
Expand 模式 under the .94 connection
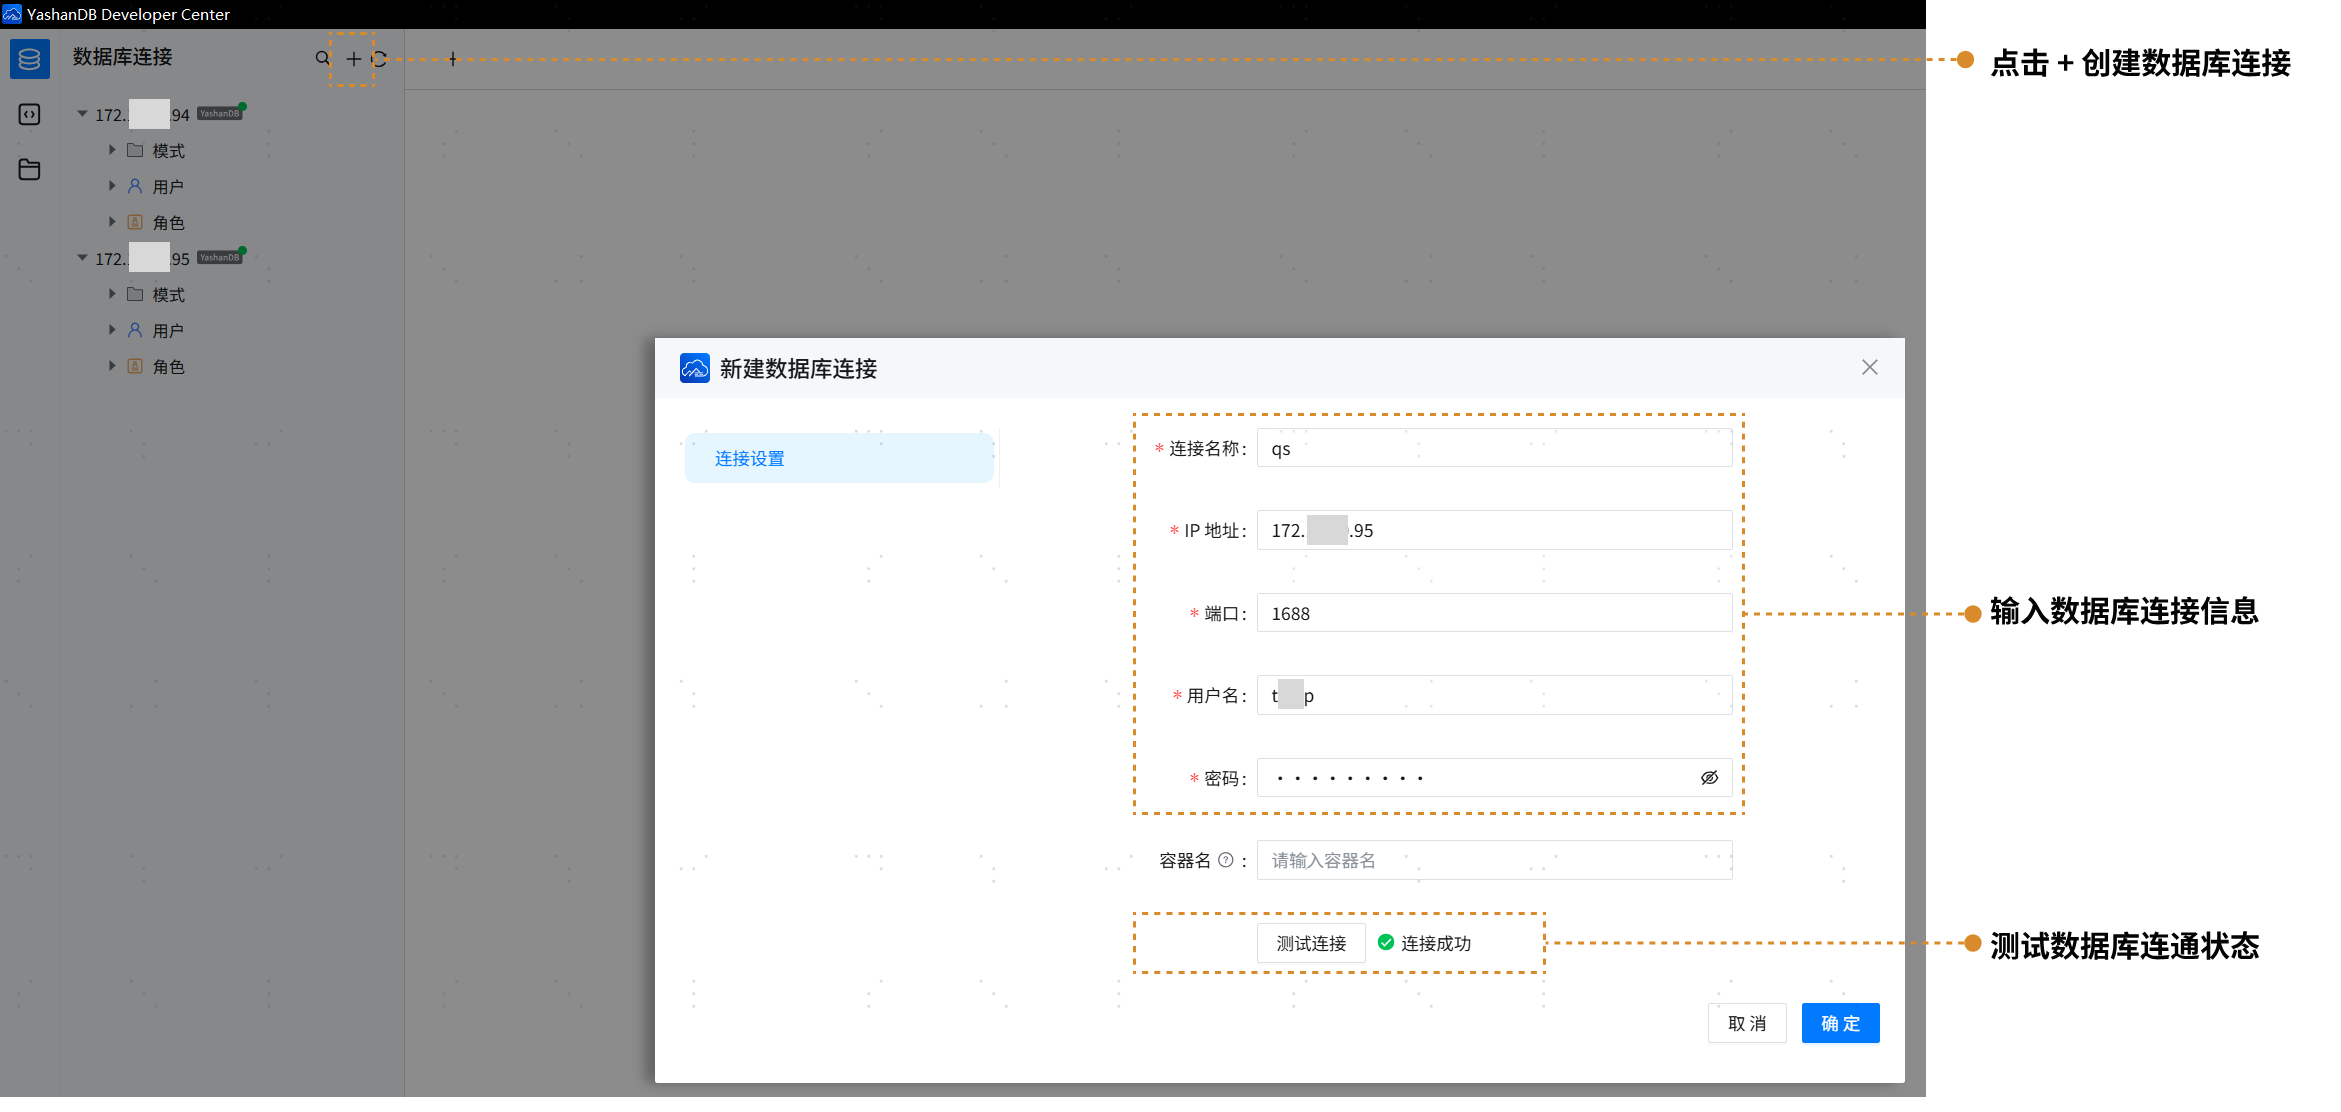[112, 151]
